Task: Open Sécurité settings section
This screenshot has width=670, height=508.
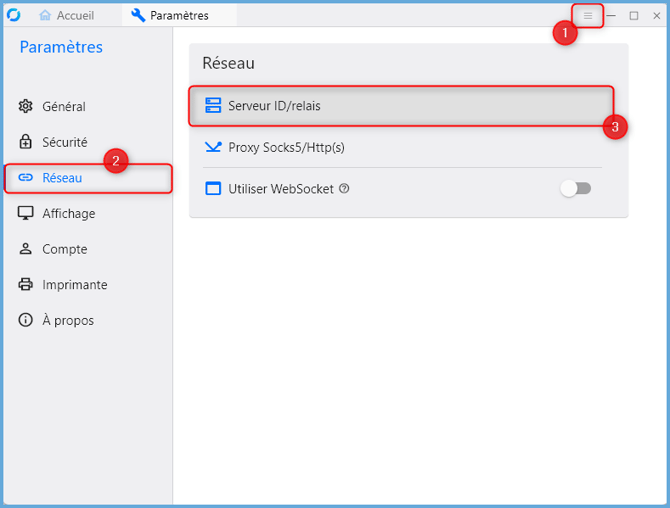Action: [x=88, y=142]
